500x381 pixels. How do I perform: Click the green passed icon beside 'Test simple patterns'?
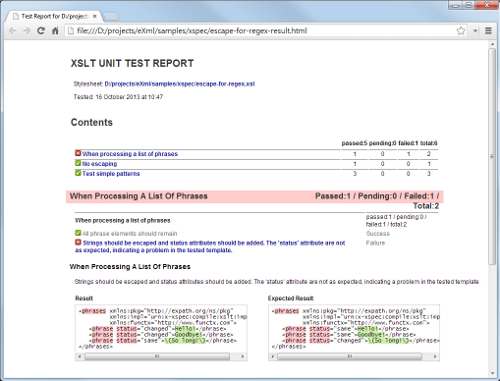[78, 173]
